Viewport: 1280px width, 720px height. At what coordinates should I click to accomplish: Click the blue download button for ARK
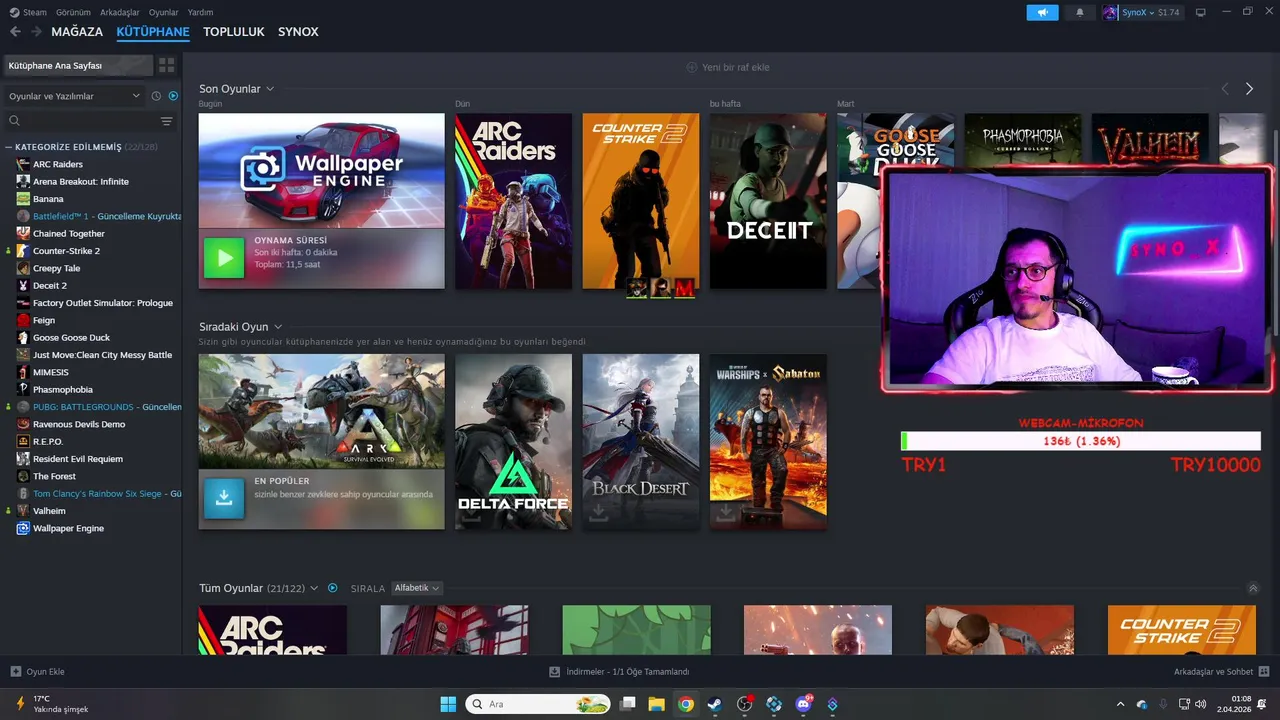point(224,498)
